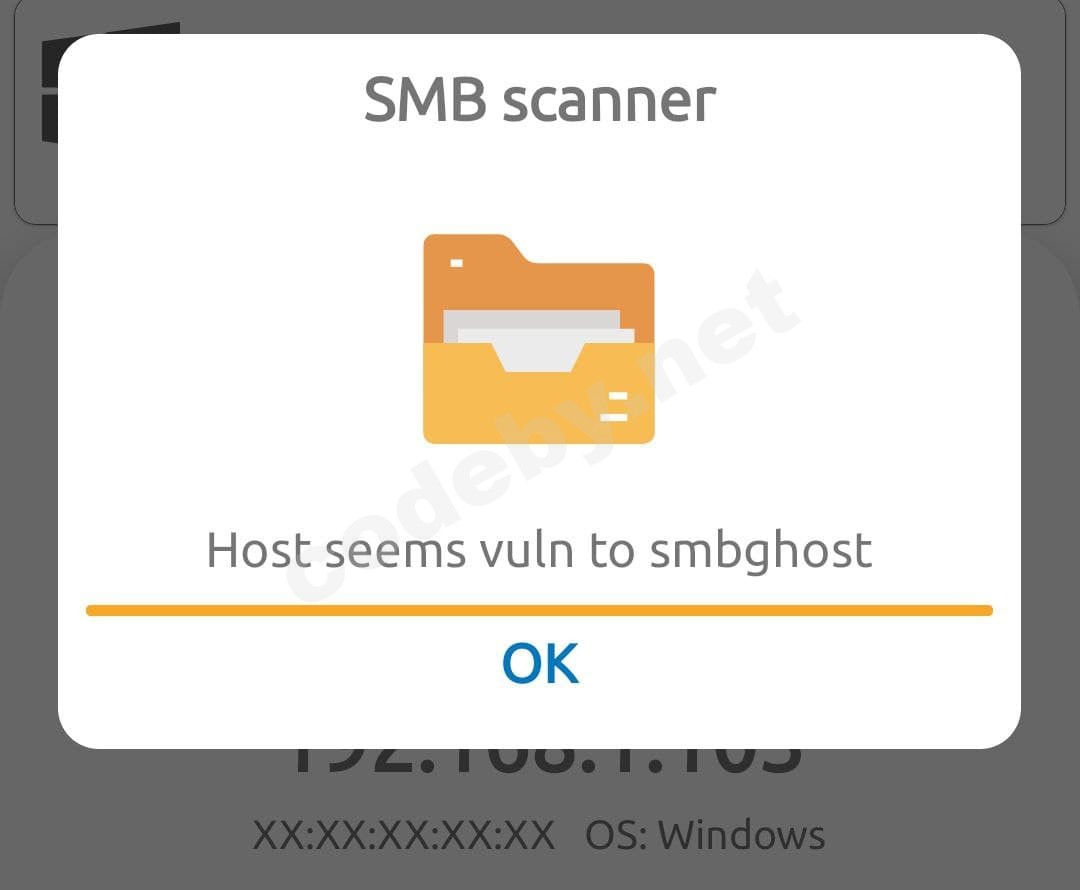Click the word "Windows" in the OS label
Viewport: 1080px width, 890px height.
741,836
